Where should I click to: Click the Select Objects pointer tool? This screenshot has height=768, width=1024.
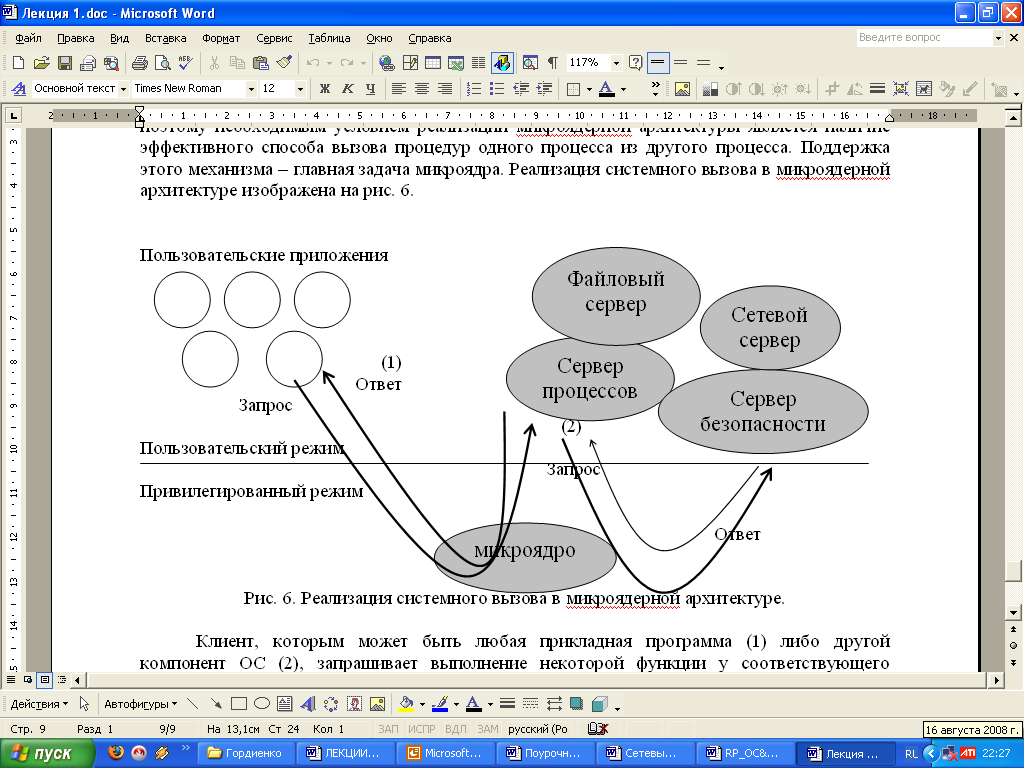(x=84, y=704)
